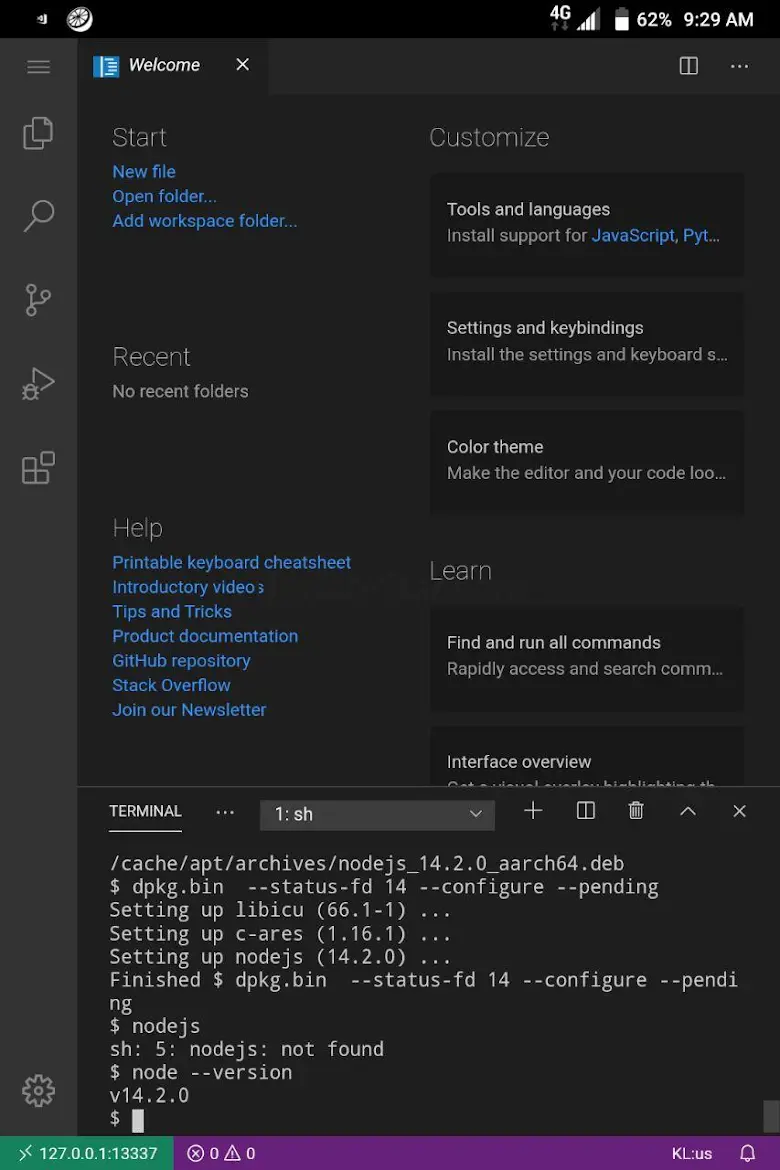Select the TERMINAL panel tab
This screenshot has width=780, height=1170.
(x=145, y=811)
